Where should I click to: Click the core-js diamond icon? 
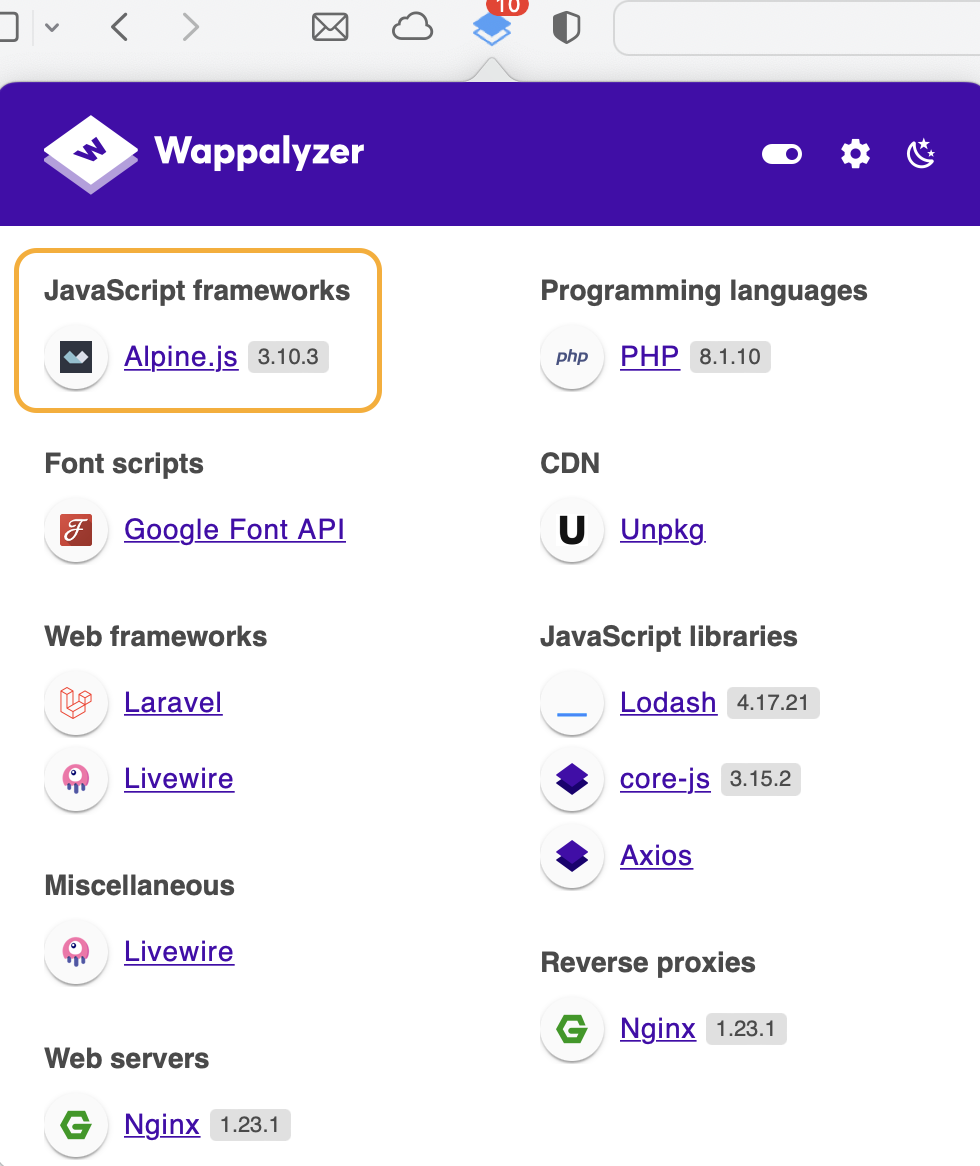(572, 779)
